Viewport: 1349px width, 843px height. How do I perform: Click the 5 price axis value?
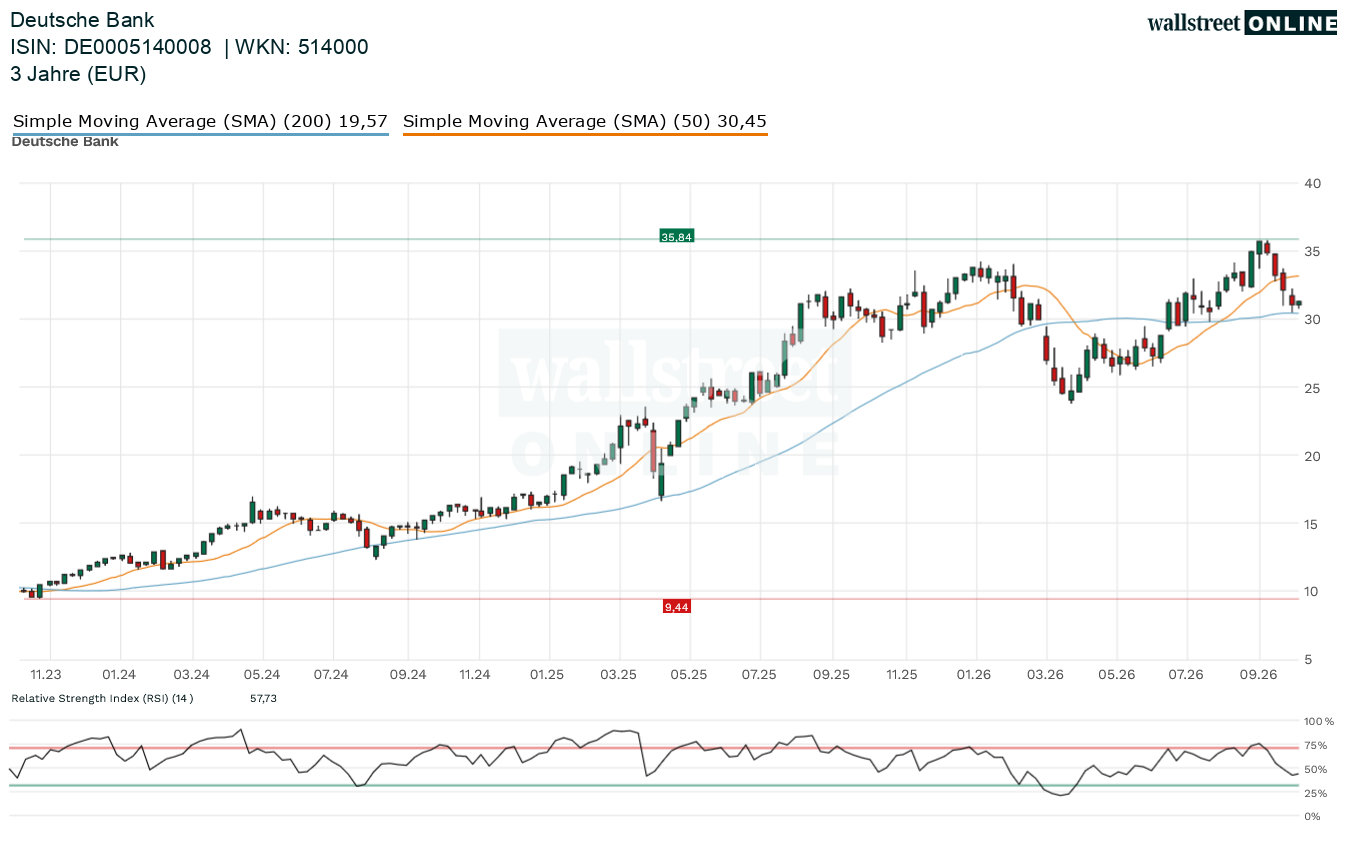pyautogui.click(x=1309, y=659)
